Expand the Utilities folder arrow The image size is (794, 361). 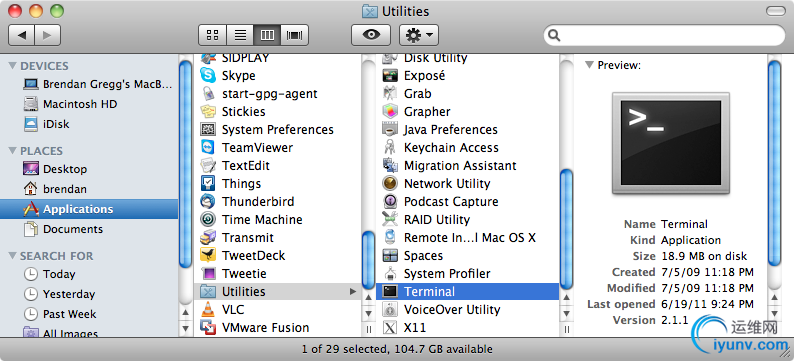pyautogui.click(x=353, y=292)
